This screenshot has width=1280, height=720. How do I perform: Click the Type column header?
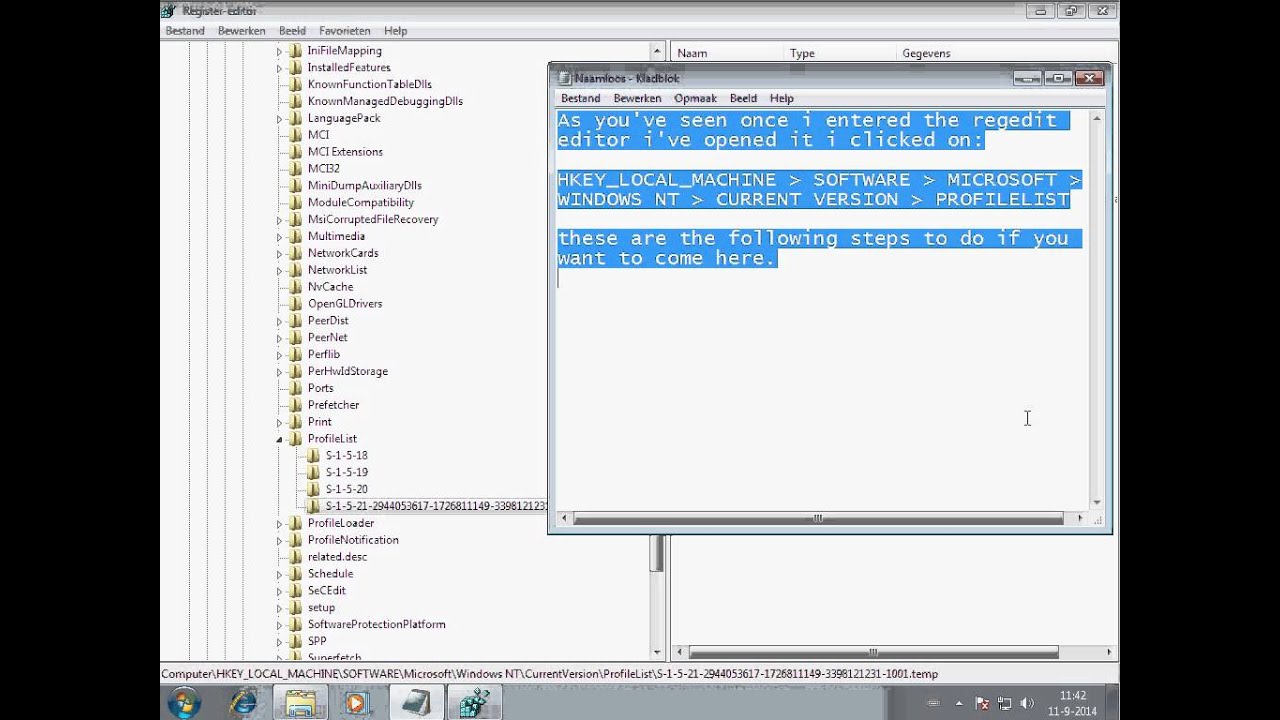coord(840,53)
